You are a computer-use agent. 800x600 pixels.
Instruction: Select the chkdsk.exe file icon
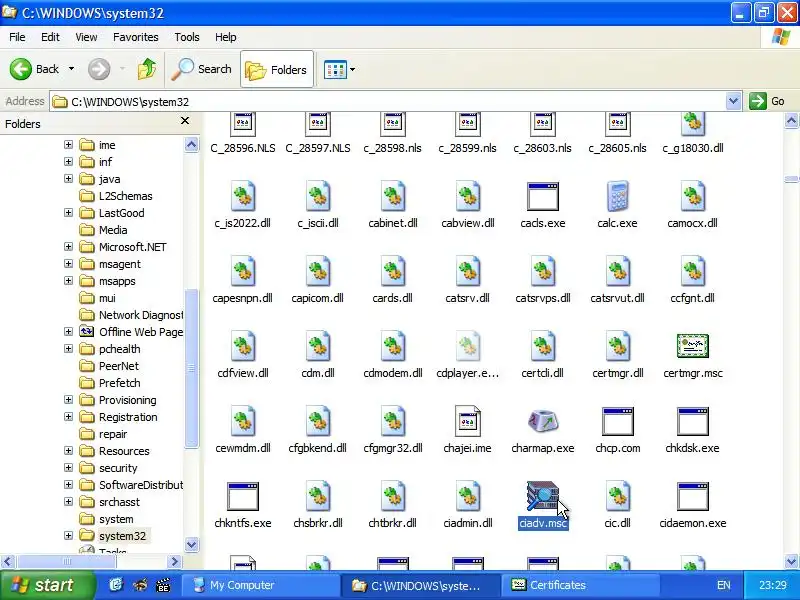click(x=692, y=421)
